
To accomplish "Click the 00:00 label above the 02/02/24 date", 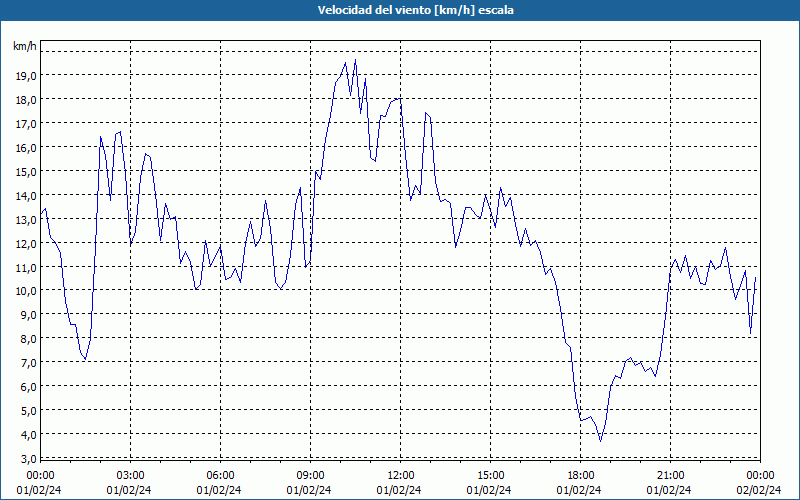I will [x=760, y=476].
